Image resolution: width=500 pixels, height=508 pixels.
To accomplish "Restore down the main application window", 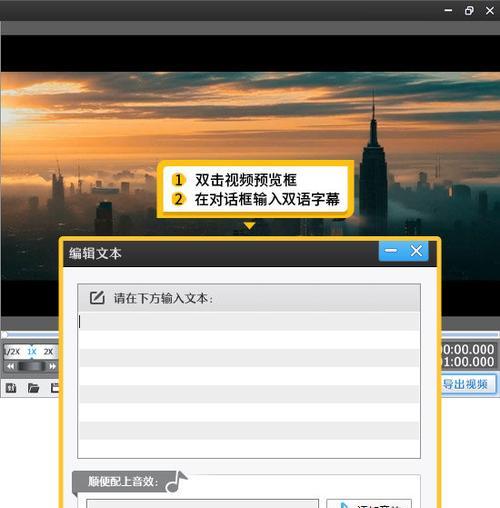I will click(x=469, y=11).
